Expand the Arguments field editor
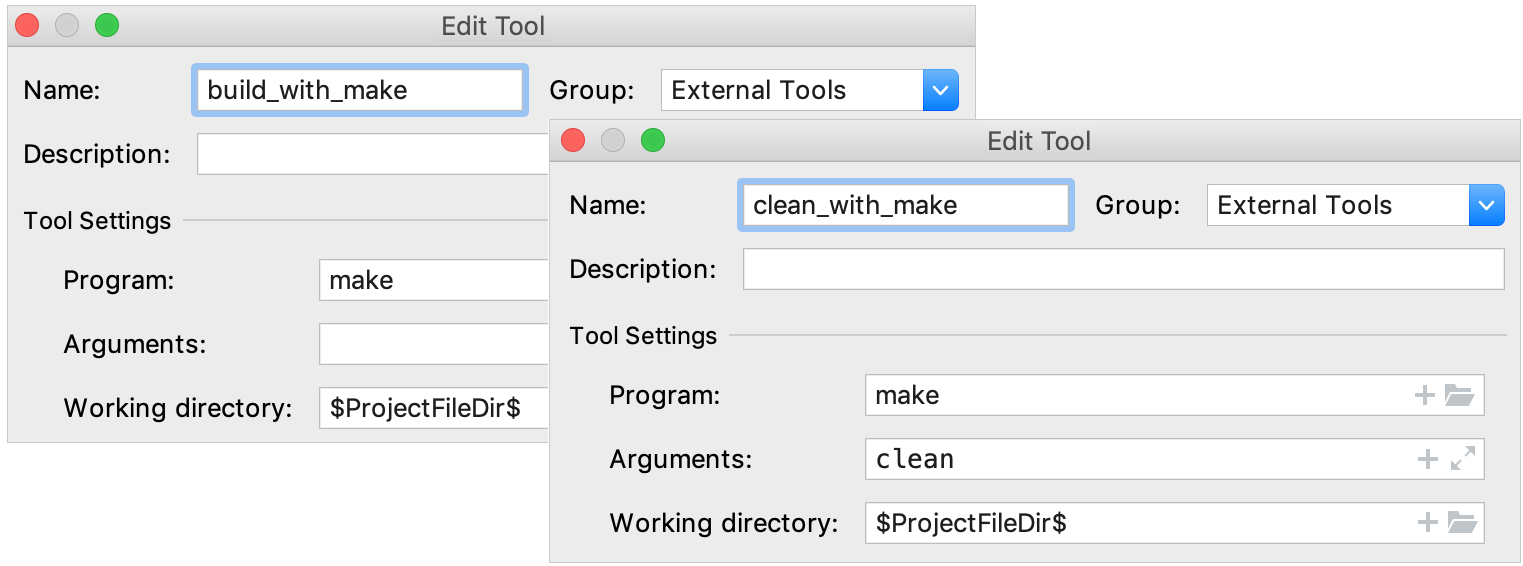 click(x=1462, y=460)
